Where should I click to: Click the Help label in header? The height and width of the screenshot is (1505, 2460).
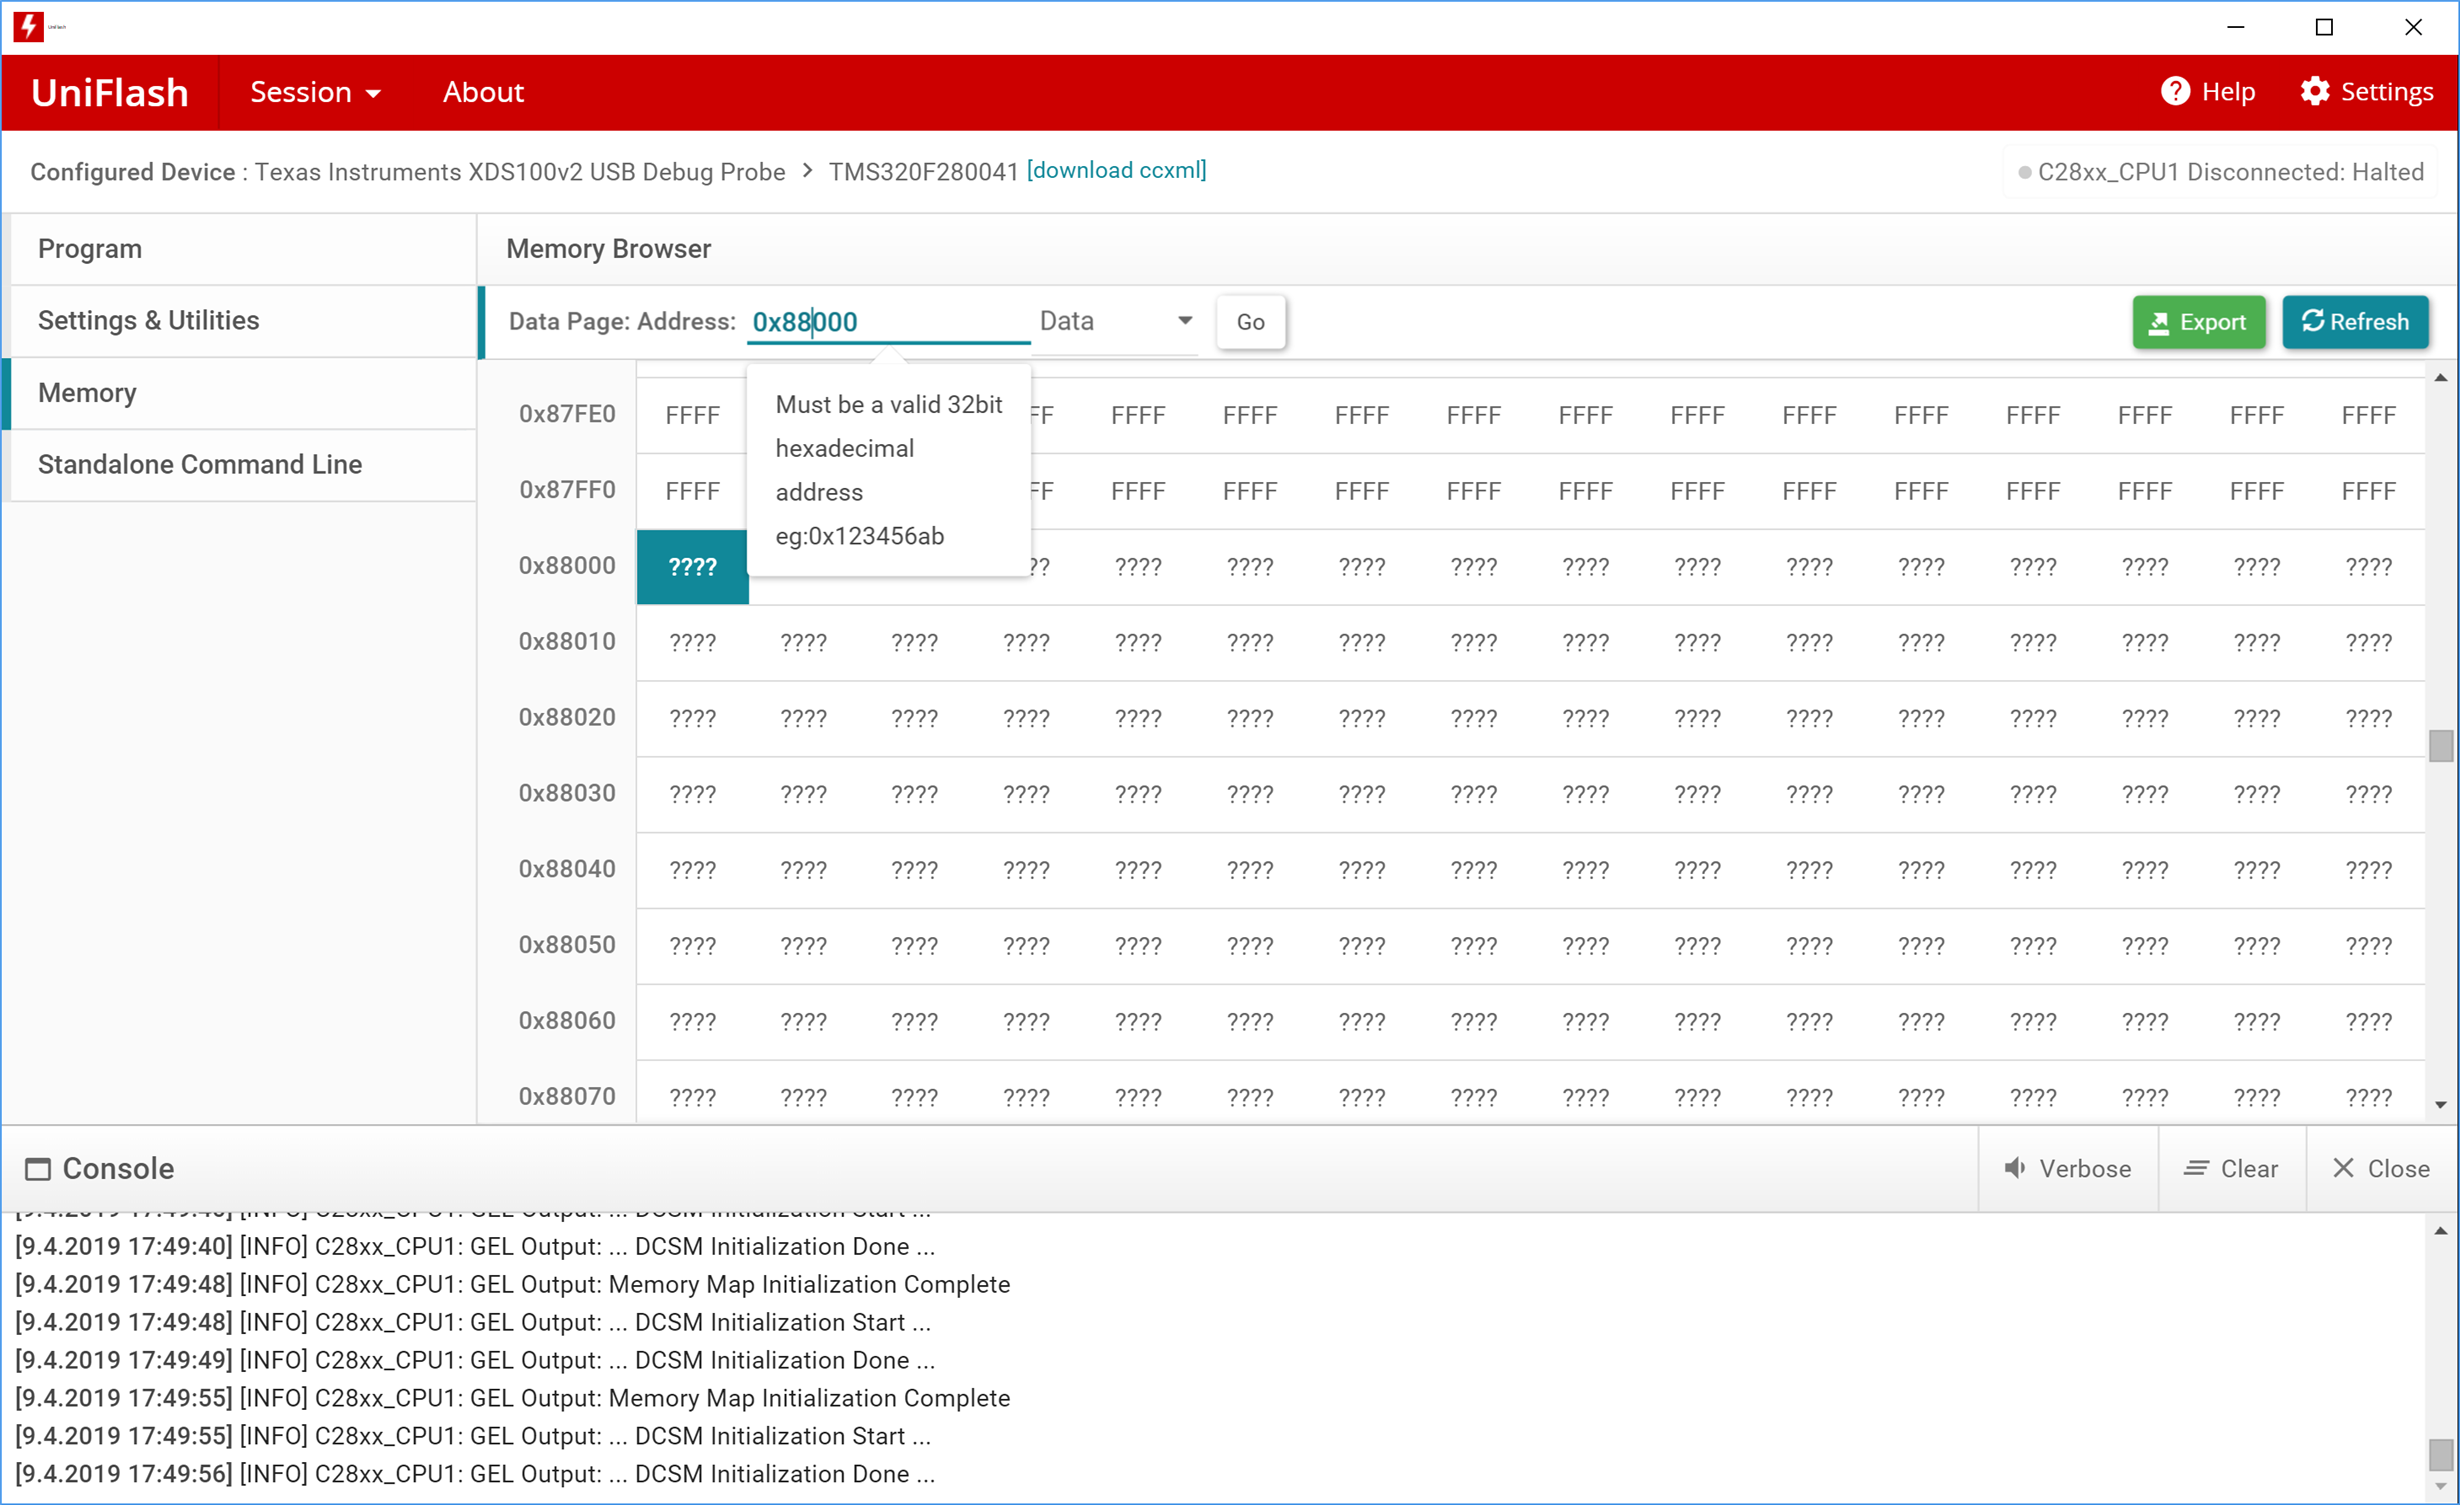(2228, 92)
